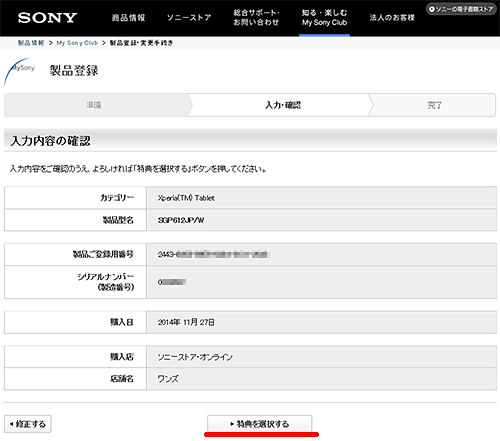Click the 製品型名 row label
This screenshot has width=500, height=441.
click(118, 220)
